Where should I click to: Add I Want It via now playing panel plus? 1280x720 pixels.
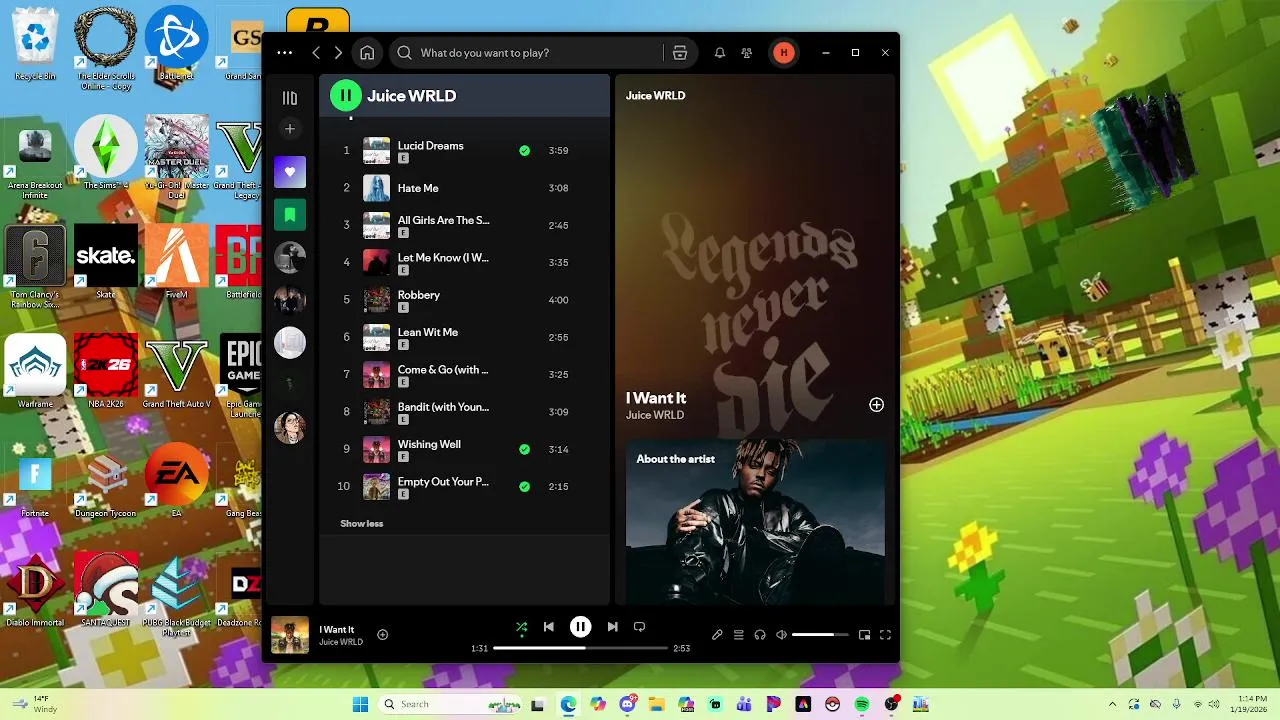point(876,405)
